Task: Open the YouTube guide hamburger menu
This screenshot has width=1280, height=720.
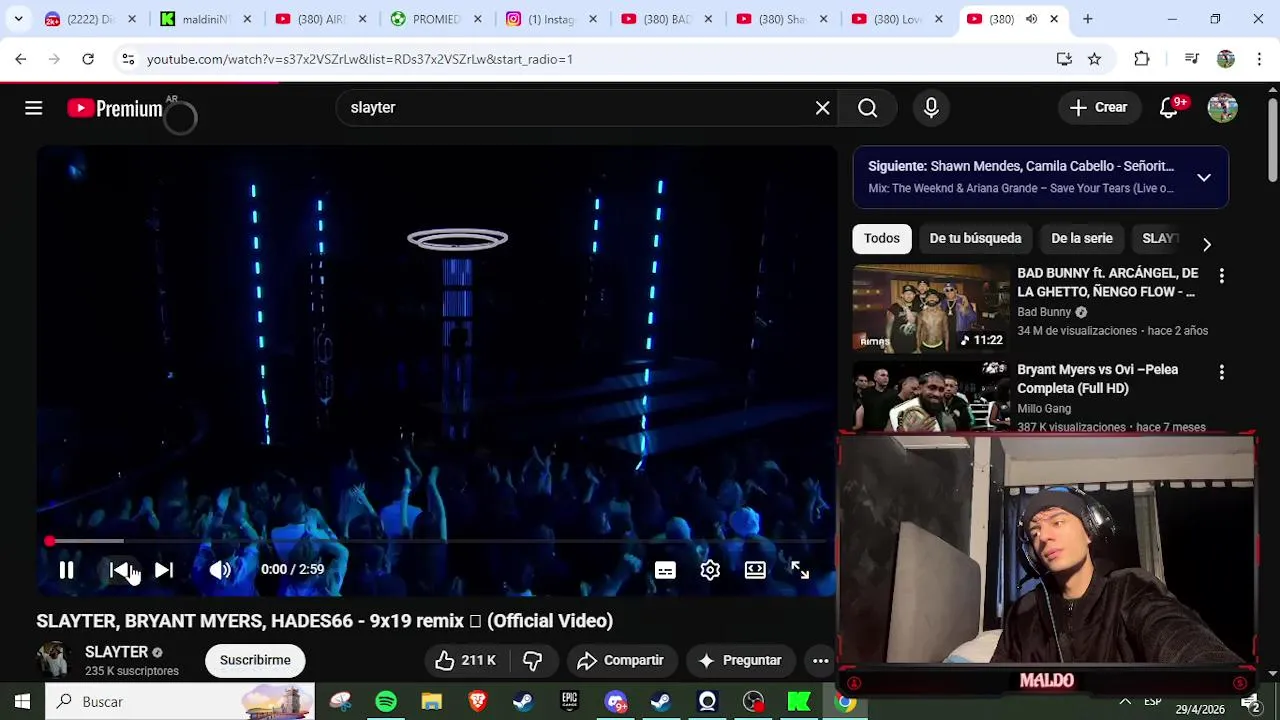Action: pyautogui.click(x=33, y=108)
